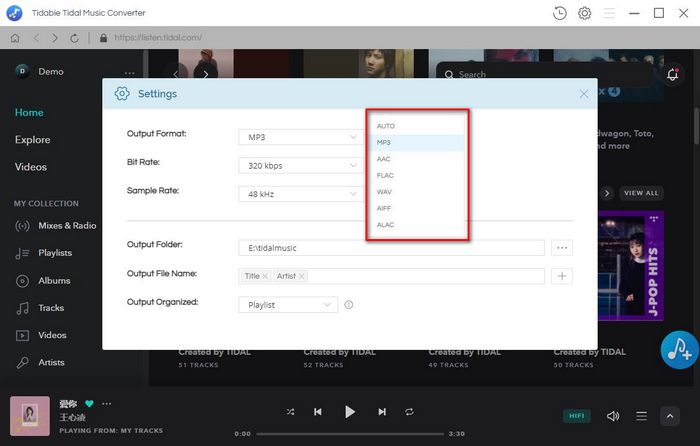Play the current track
This screenshot has height=446, width=700.
[x=350, y=412]
